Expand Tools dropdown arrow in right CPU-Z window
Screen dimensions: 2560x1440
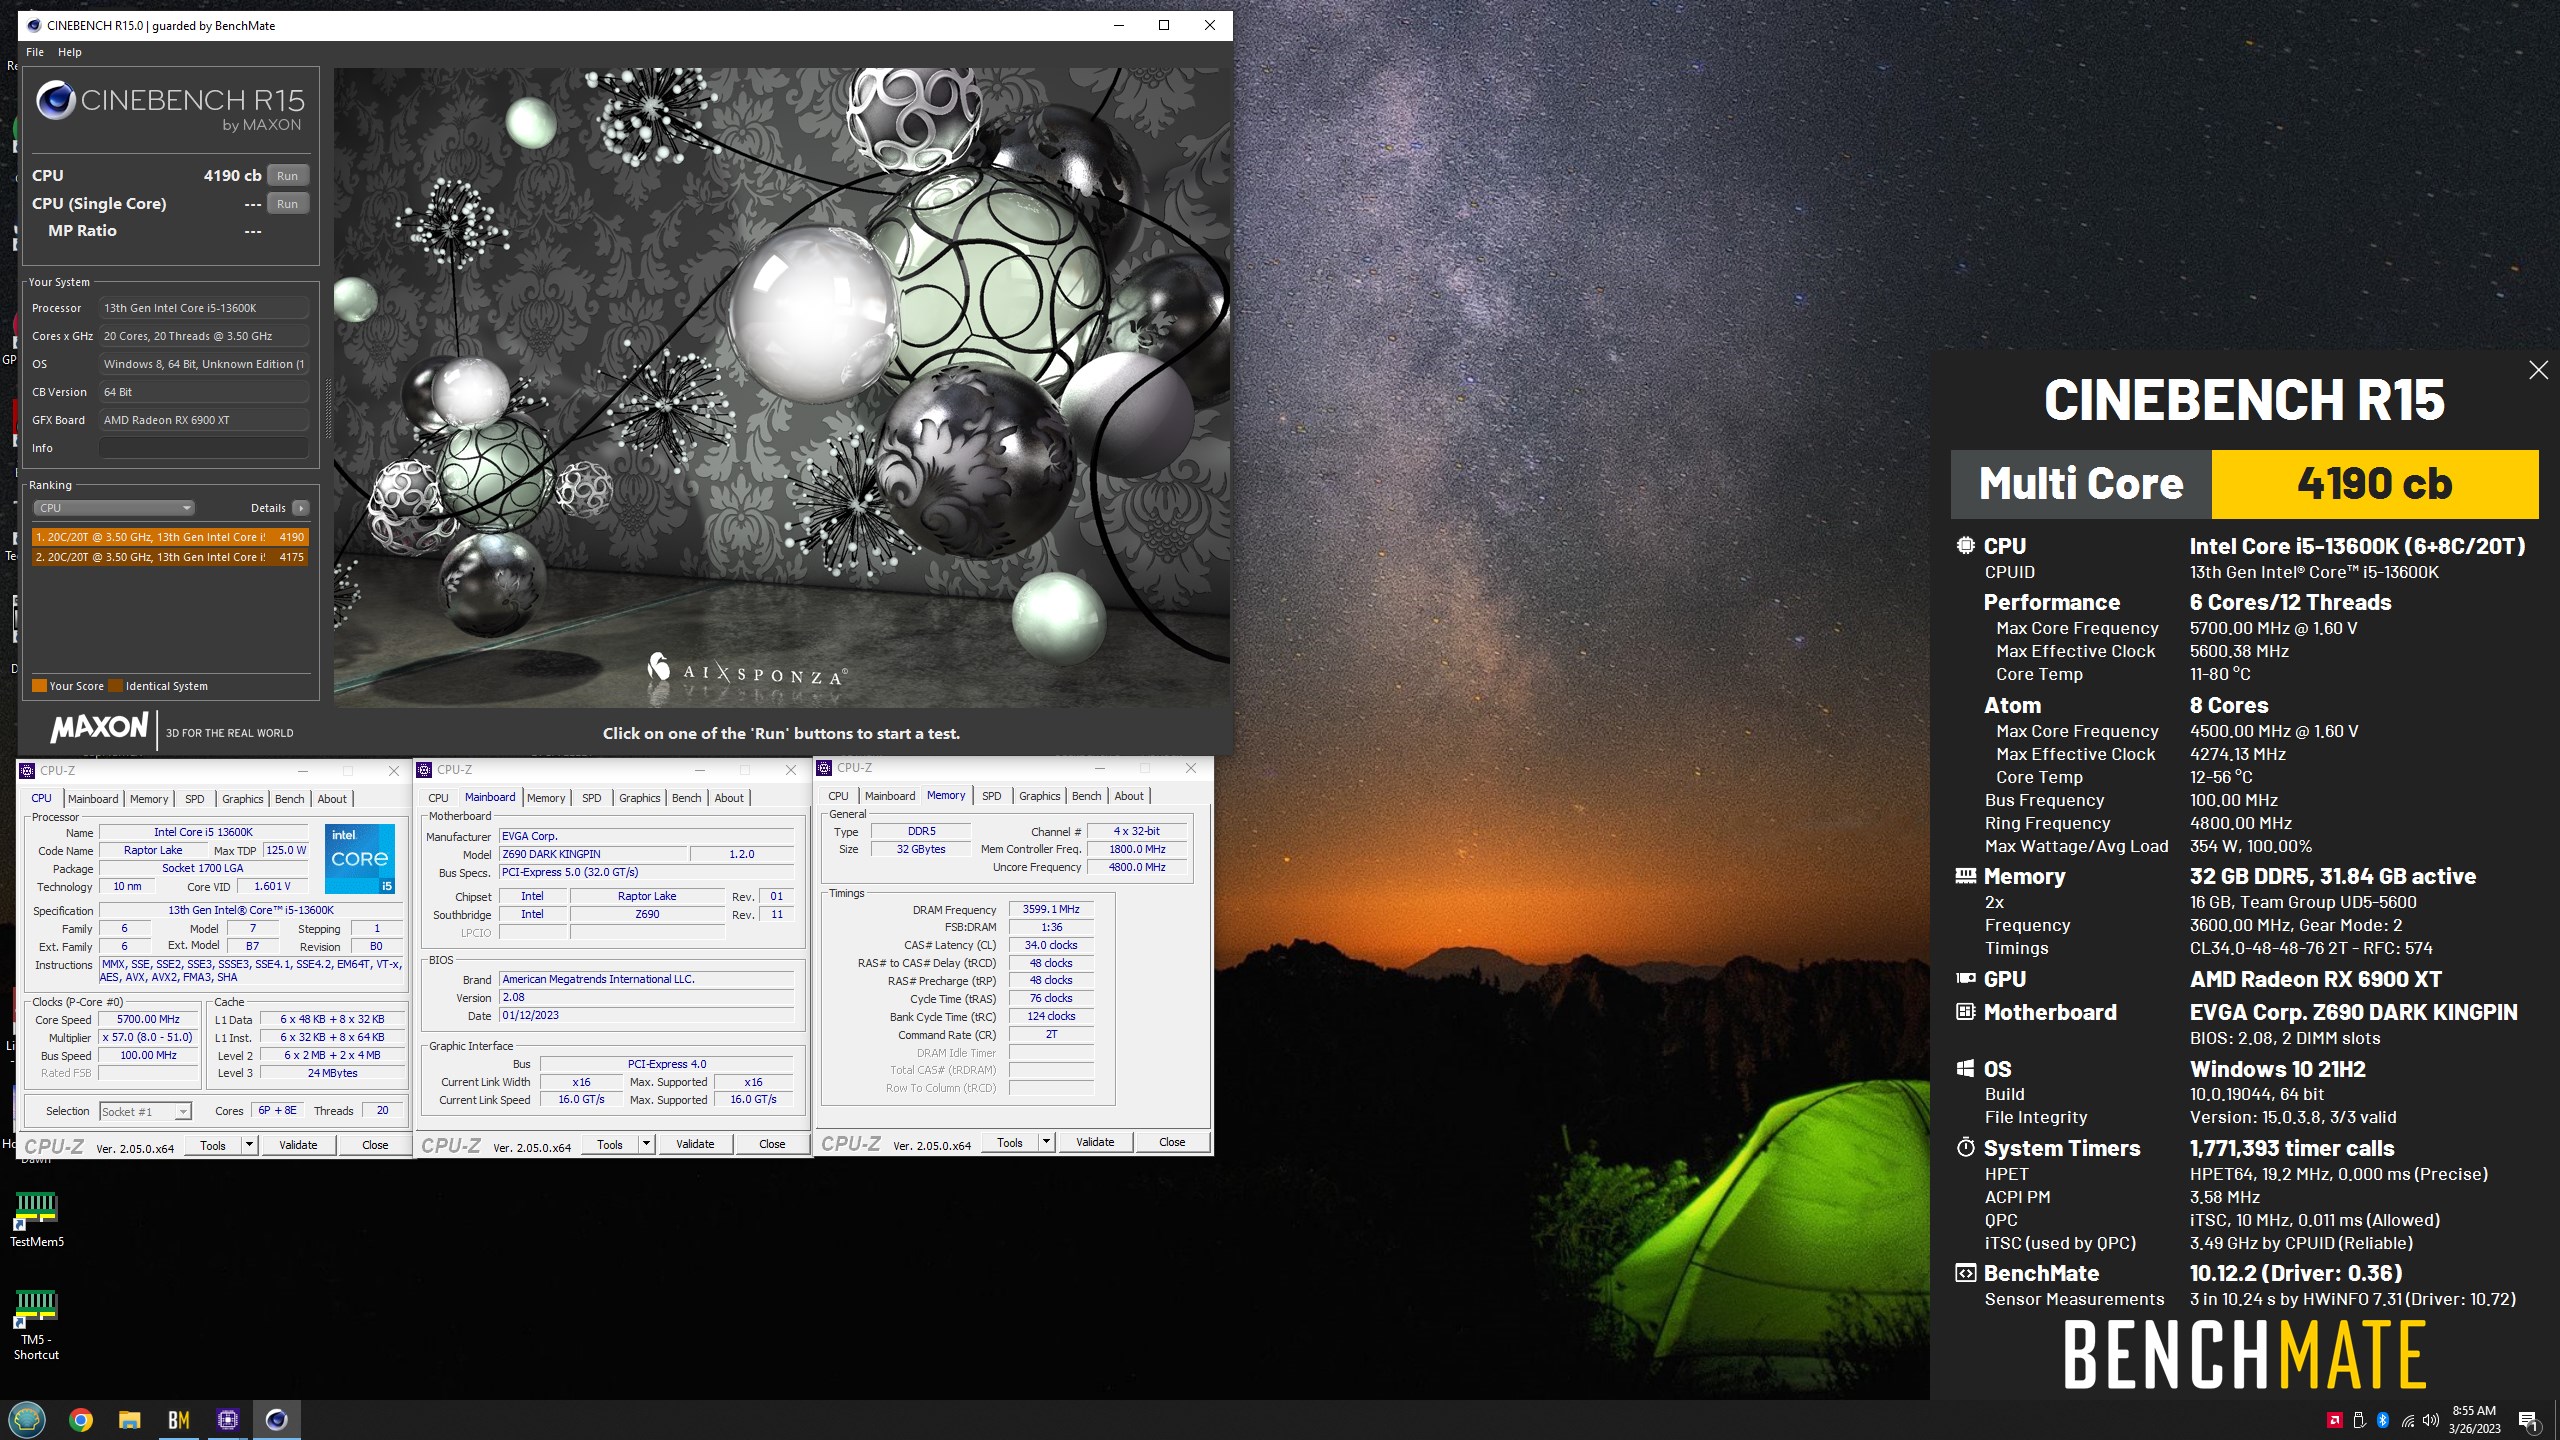click(1046, 1142)
